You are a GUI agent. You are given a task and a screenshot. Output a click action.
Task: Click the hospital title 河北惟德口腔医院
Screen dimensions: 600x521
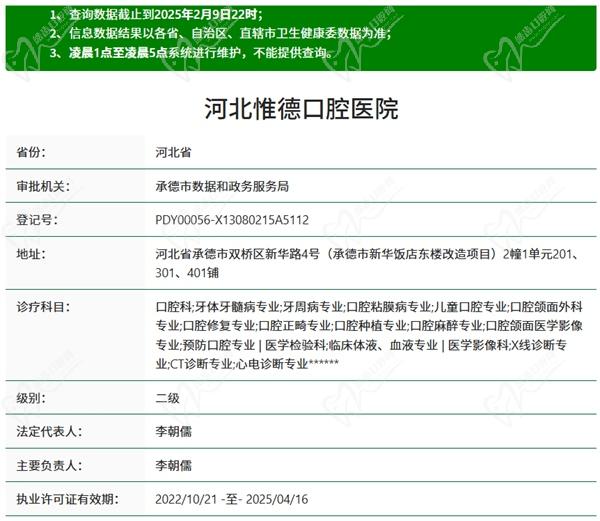tap(301, 109)
